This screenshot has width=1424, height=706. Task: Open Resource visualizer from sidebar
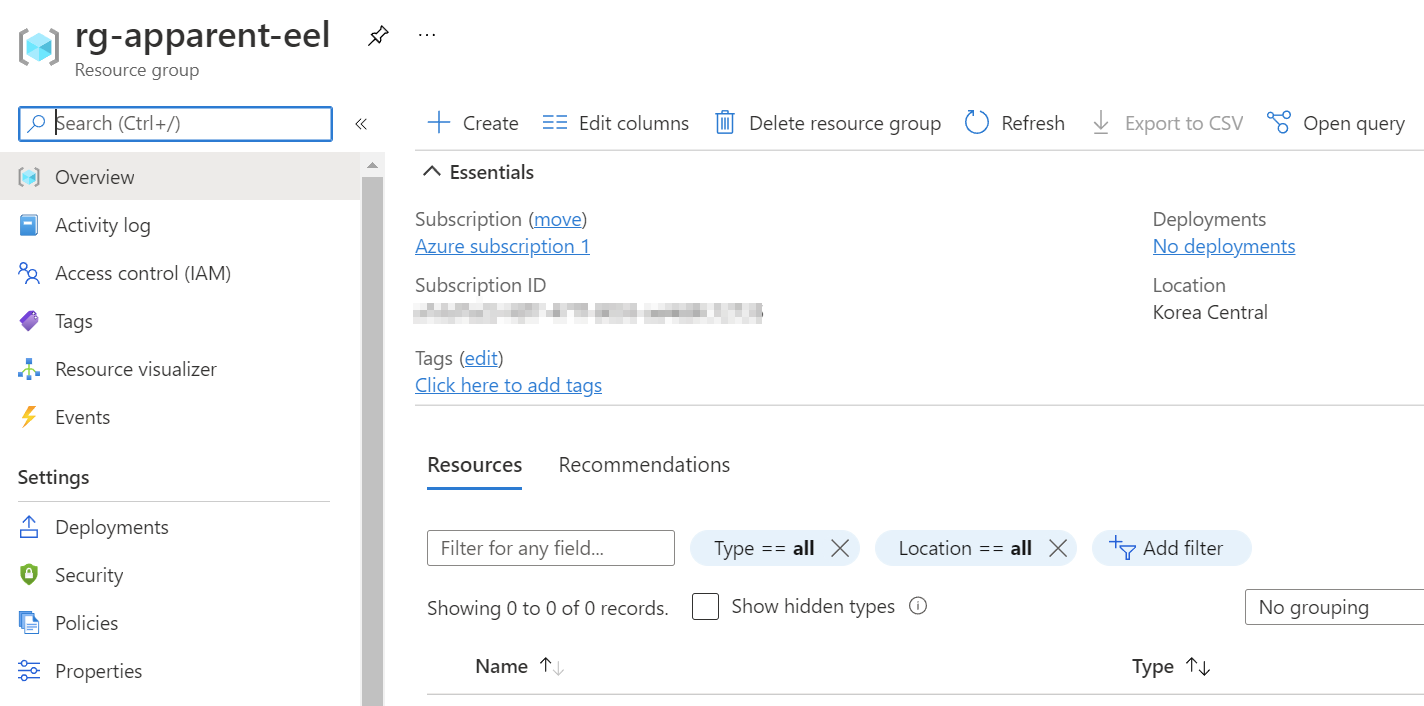coord(135,369)
